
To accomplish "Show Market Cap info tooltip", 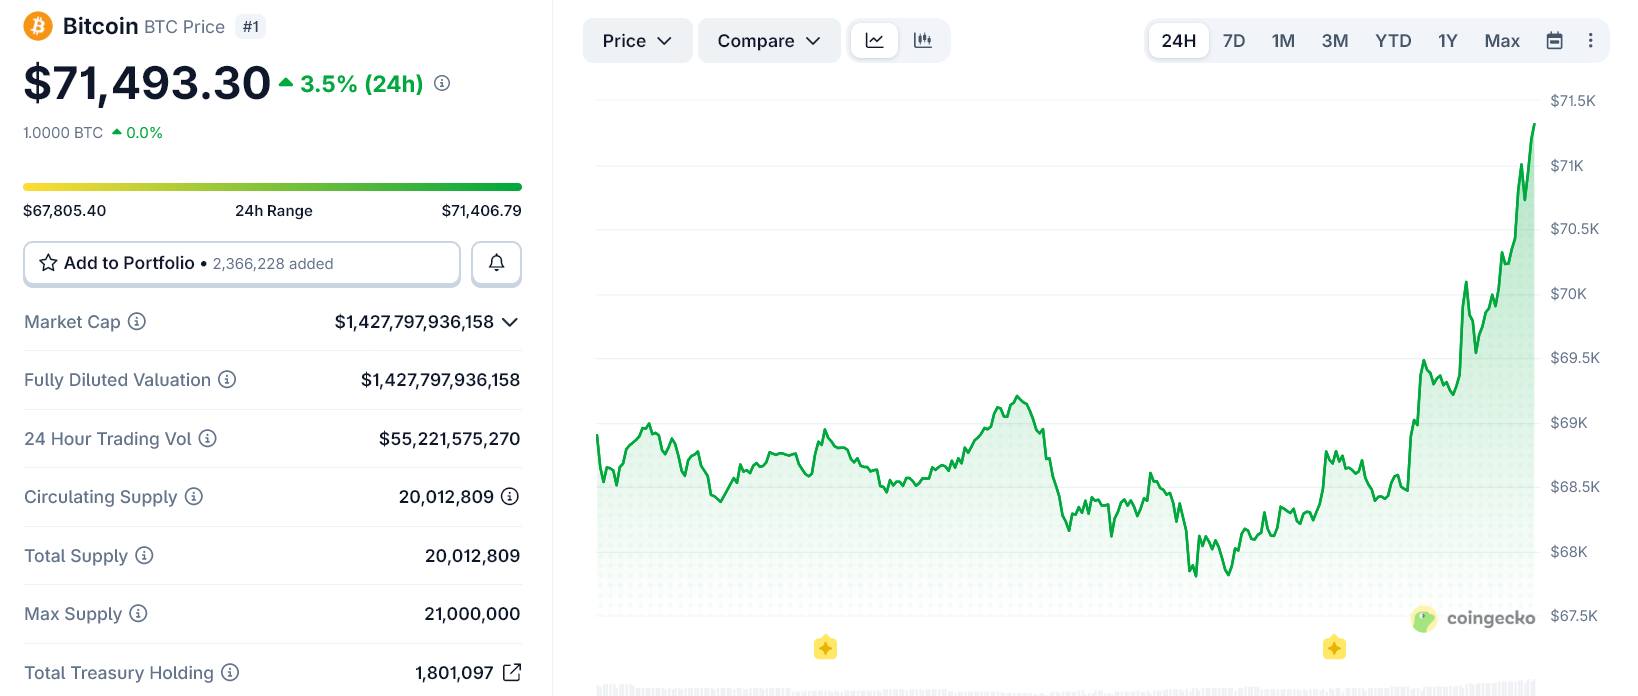I will point(137,321).
